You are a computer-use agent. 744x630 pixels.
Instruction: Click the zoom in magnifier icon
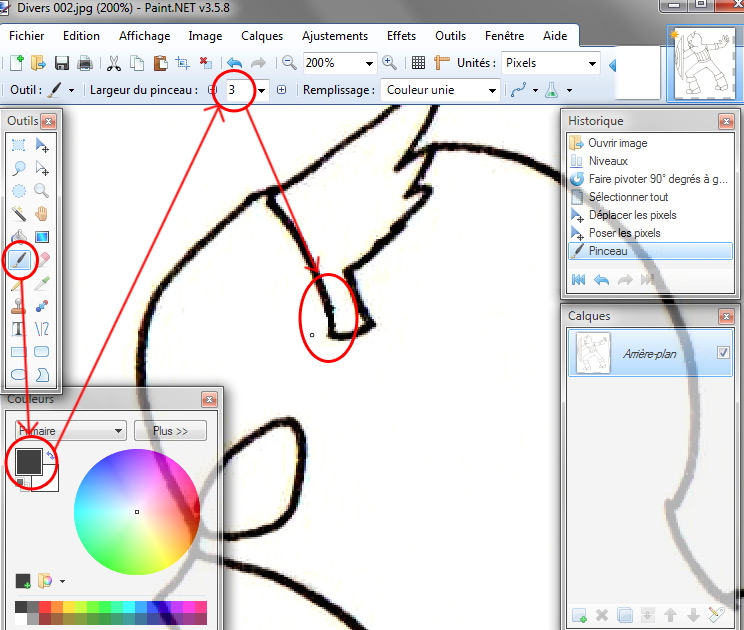(x=390, y=63)
